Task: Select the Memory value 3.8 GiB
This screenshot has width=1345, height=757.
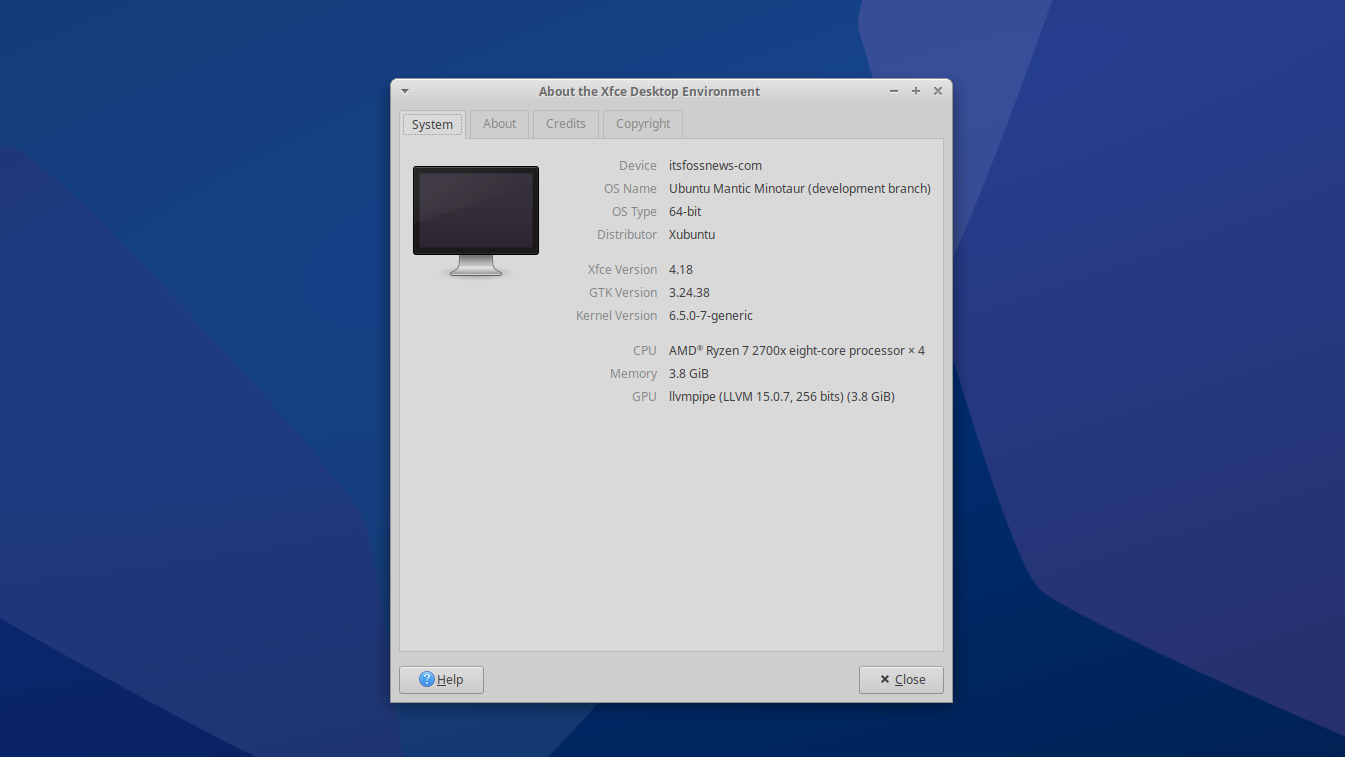Action: point(688,373)
